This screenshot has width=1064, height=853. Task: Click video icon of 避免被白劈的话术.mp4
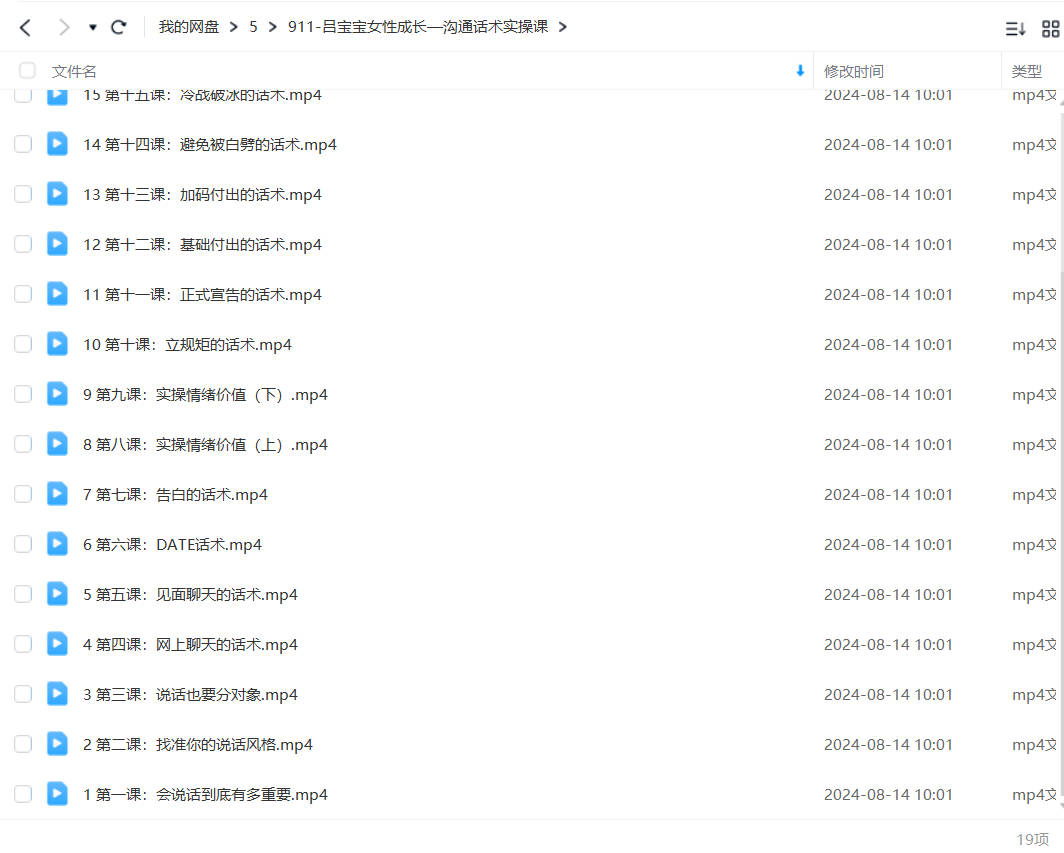click(x=57, y=144)
